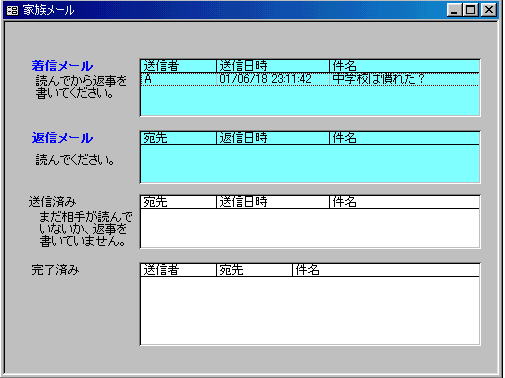Click the 件名 column header in the 着信メール list
Viewport: 505px width, 378px height.
click(x=404, y=66)
